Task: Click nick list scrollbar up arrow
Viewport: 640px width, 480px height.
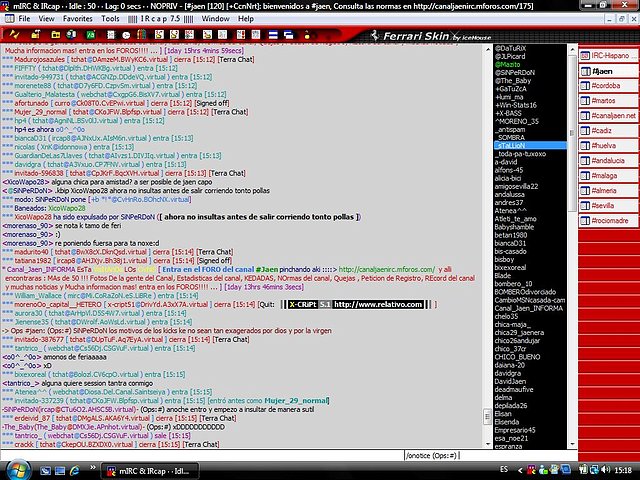Action: point(572,49)
